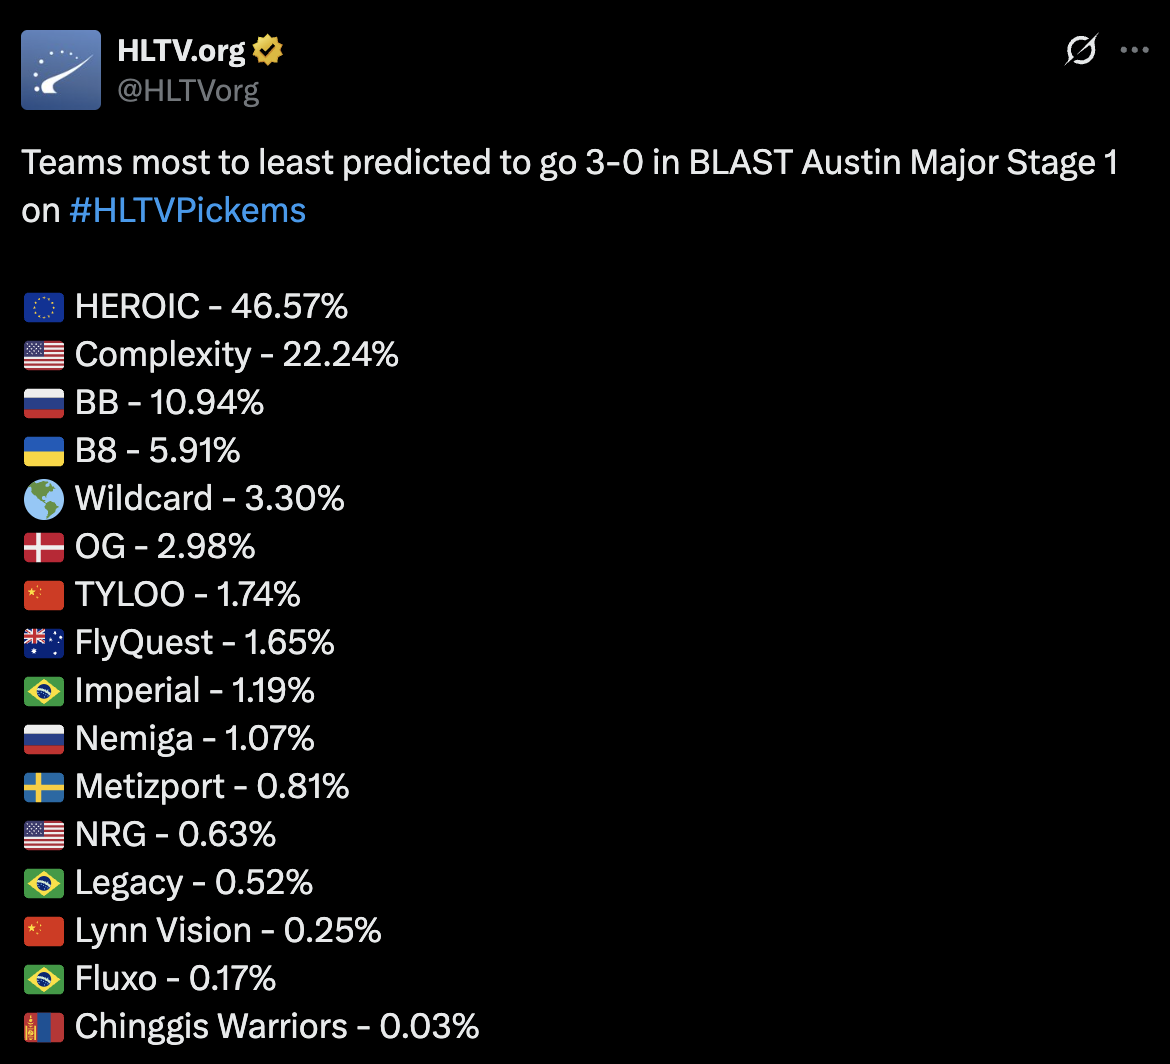The height and width of the screenshot is (1064, 1170).
Task: Click the HLTV.org profile avatar
Action: pos(61,70)
